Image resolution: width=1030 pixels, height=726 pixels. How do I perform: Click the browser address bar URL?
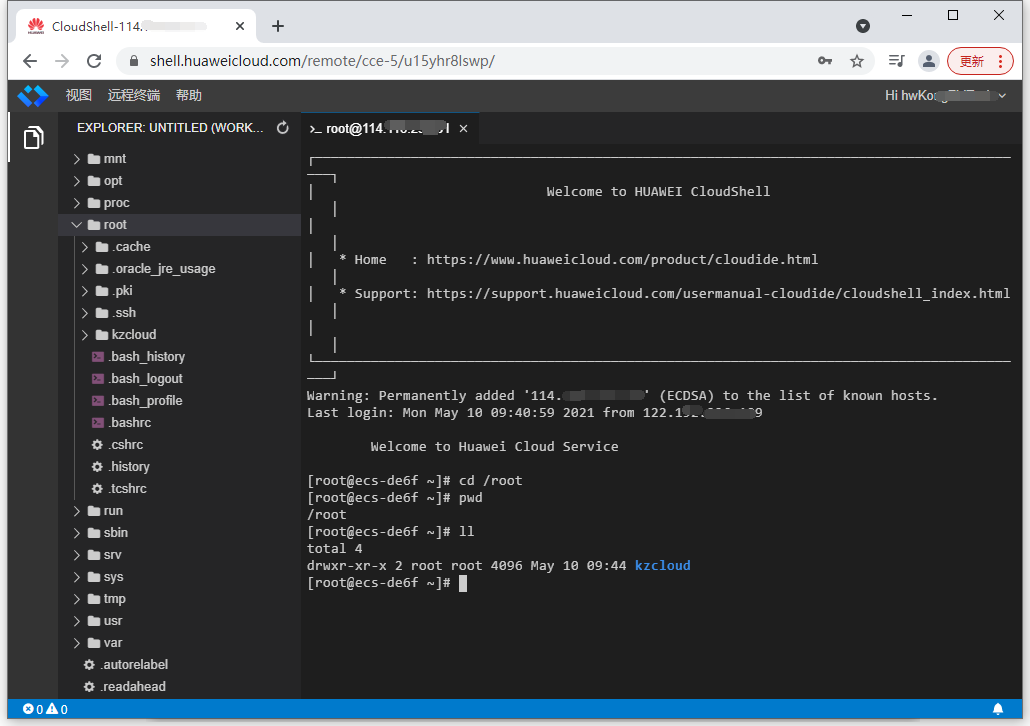coord(322,61)
